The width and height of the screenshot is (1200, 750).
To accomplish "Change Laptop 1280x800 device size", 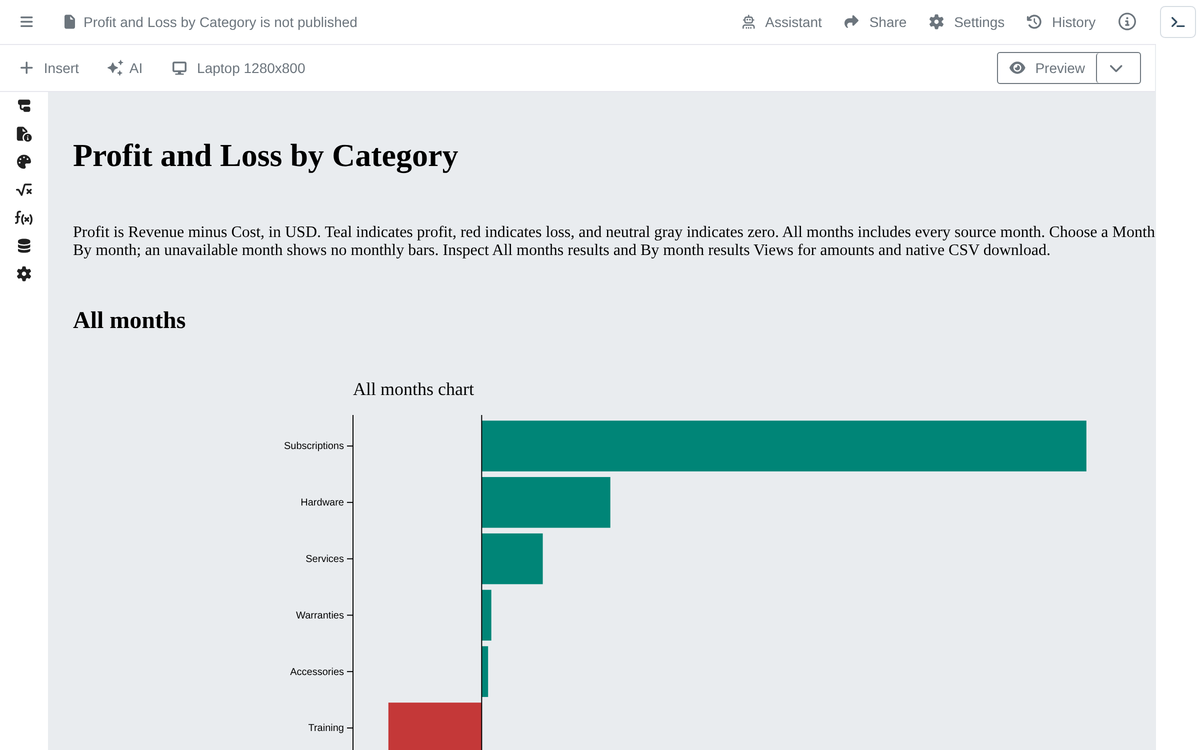I will [238, 68].
